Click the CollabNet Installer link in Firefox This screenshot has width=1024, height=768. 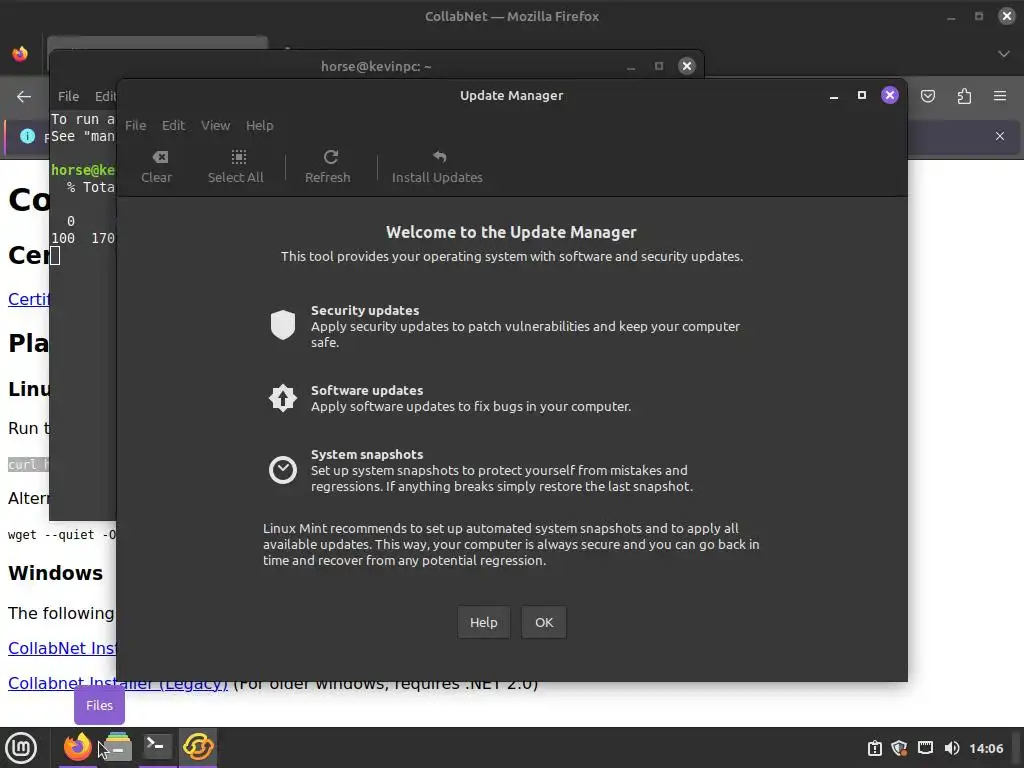pyautogui.click(x=62, y=648)
